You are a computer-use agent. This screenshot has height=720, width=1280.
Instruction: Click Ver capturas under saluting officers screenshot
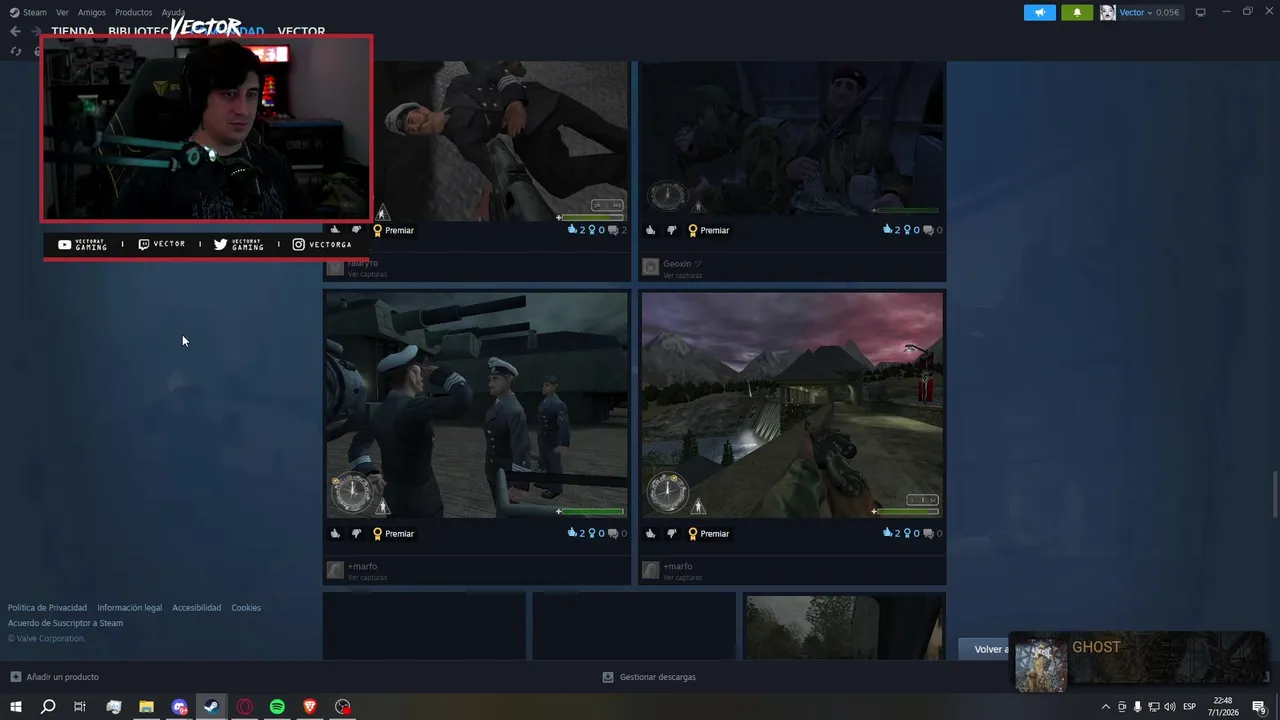[367, 577]
